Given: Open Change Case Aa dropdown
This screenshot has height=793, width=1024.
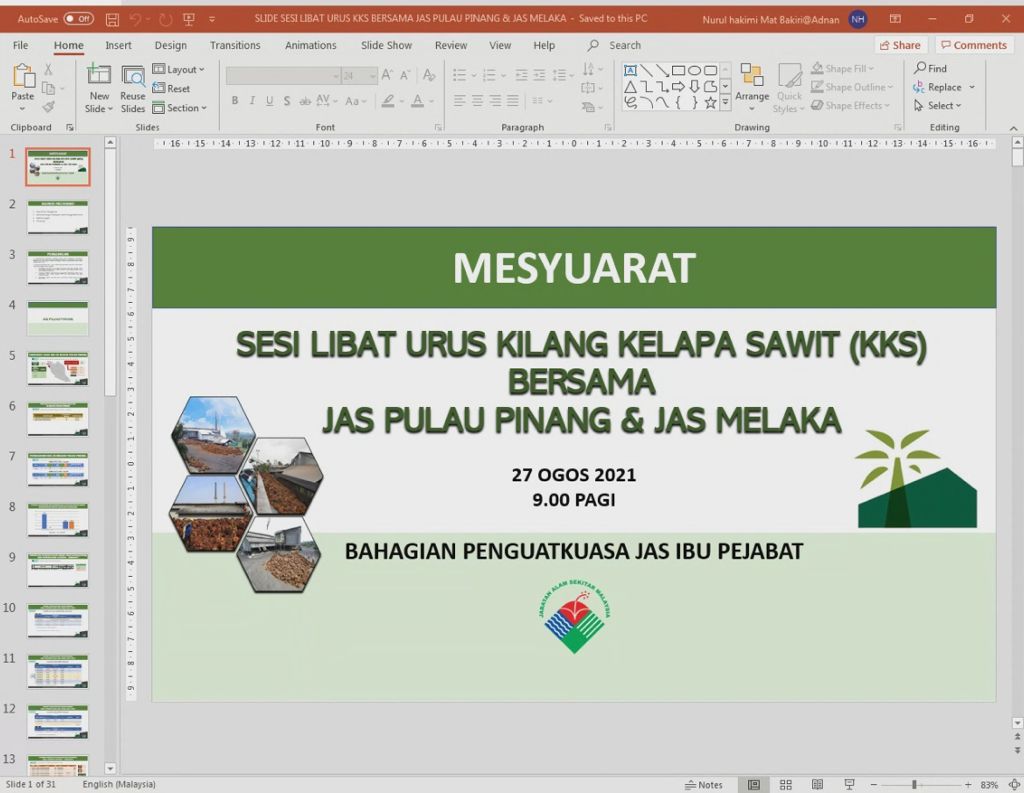Looking at the screenshot, I should tap(356, 101).
